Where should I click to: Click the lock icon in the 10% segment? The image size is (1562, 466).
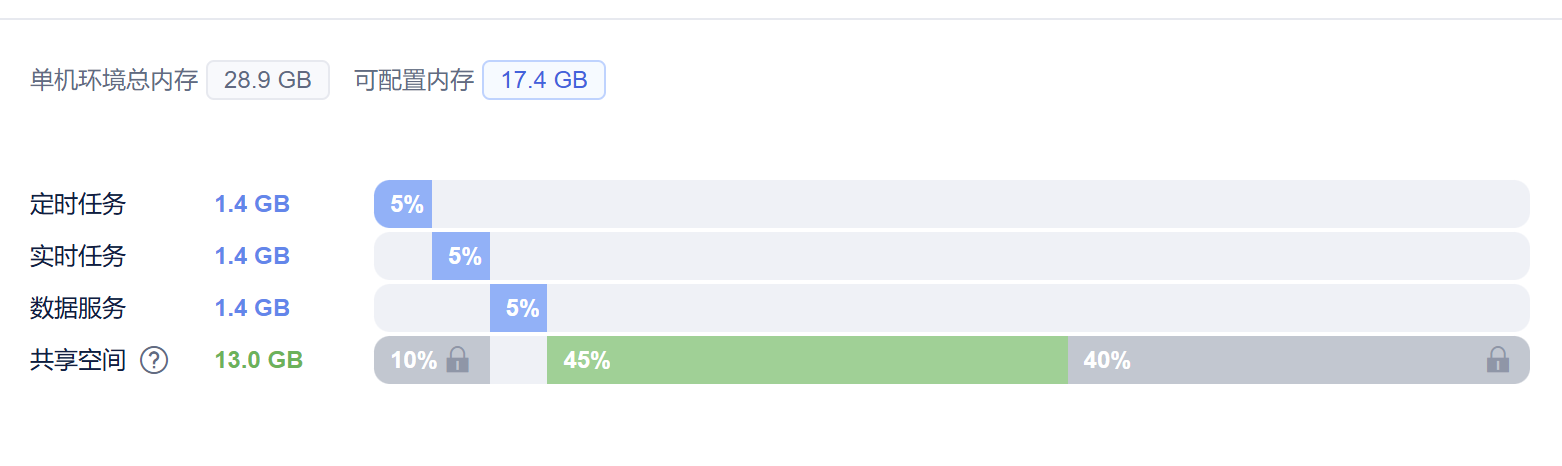pos(457,360)
